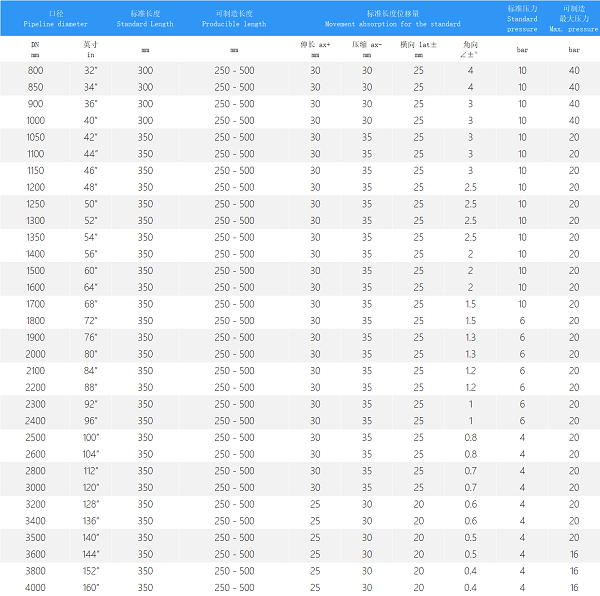
Task: Select DN cell 1900
Action: tap(35, 337)
